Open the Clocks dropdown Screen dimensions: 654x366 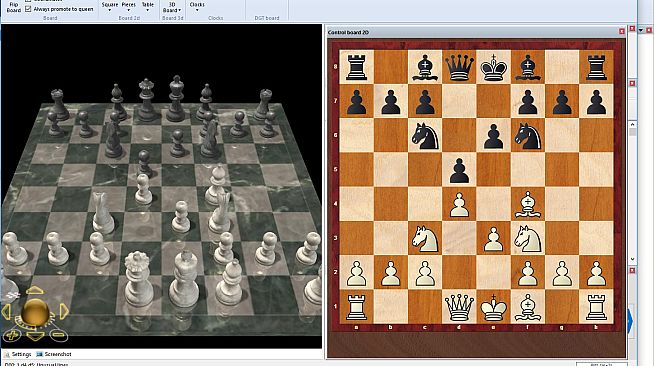click(x=197, y=7)
